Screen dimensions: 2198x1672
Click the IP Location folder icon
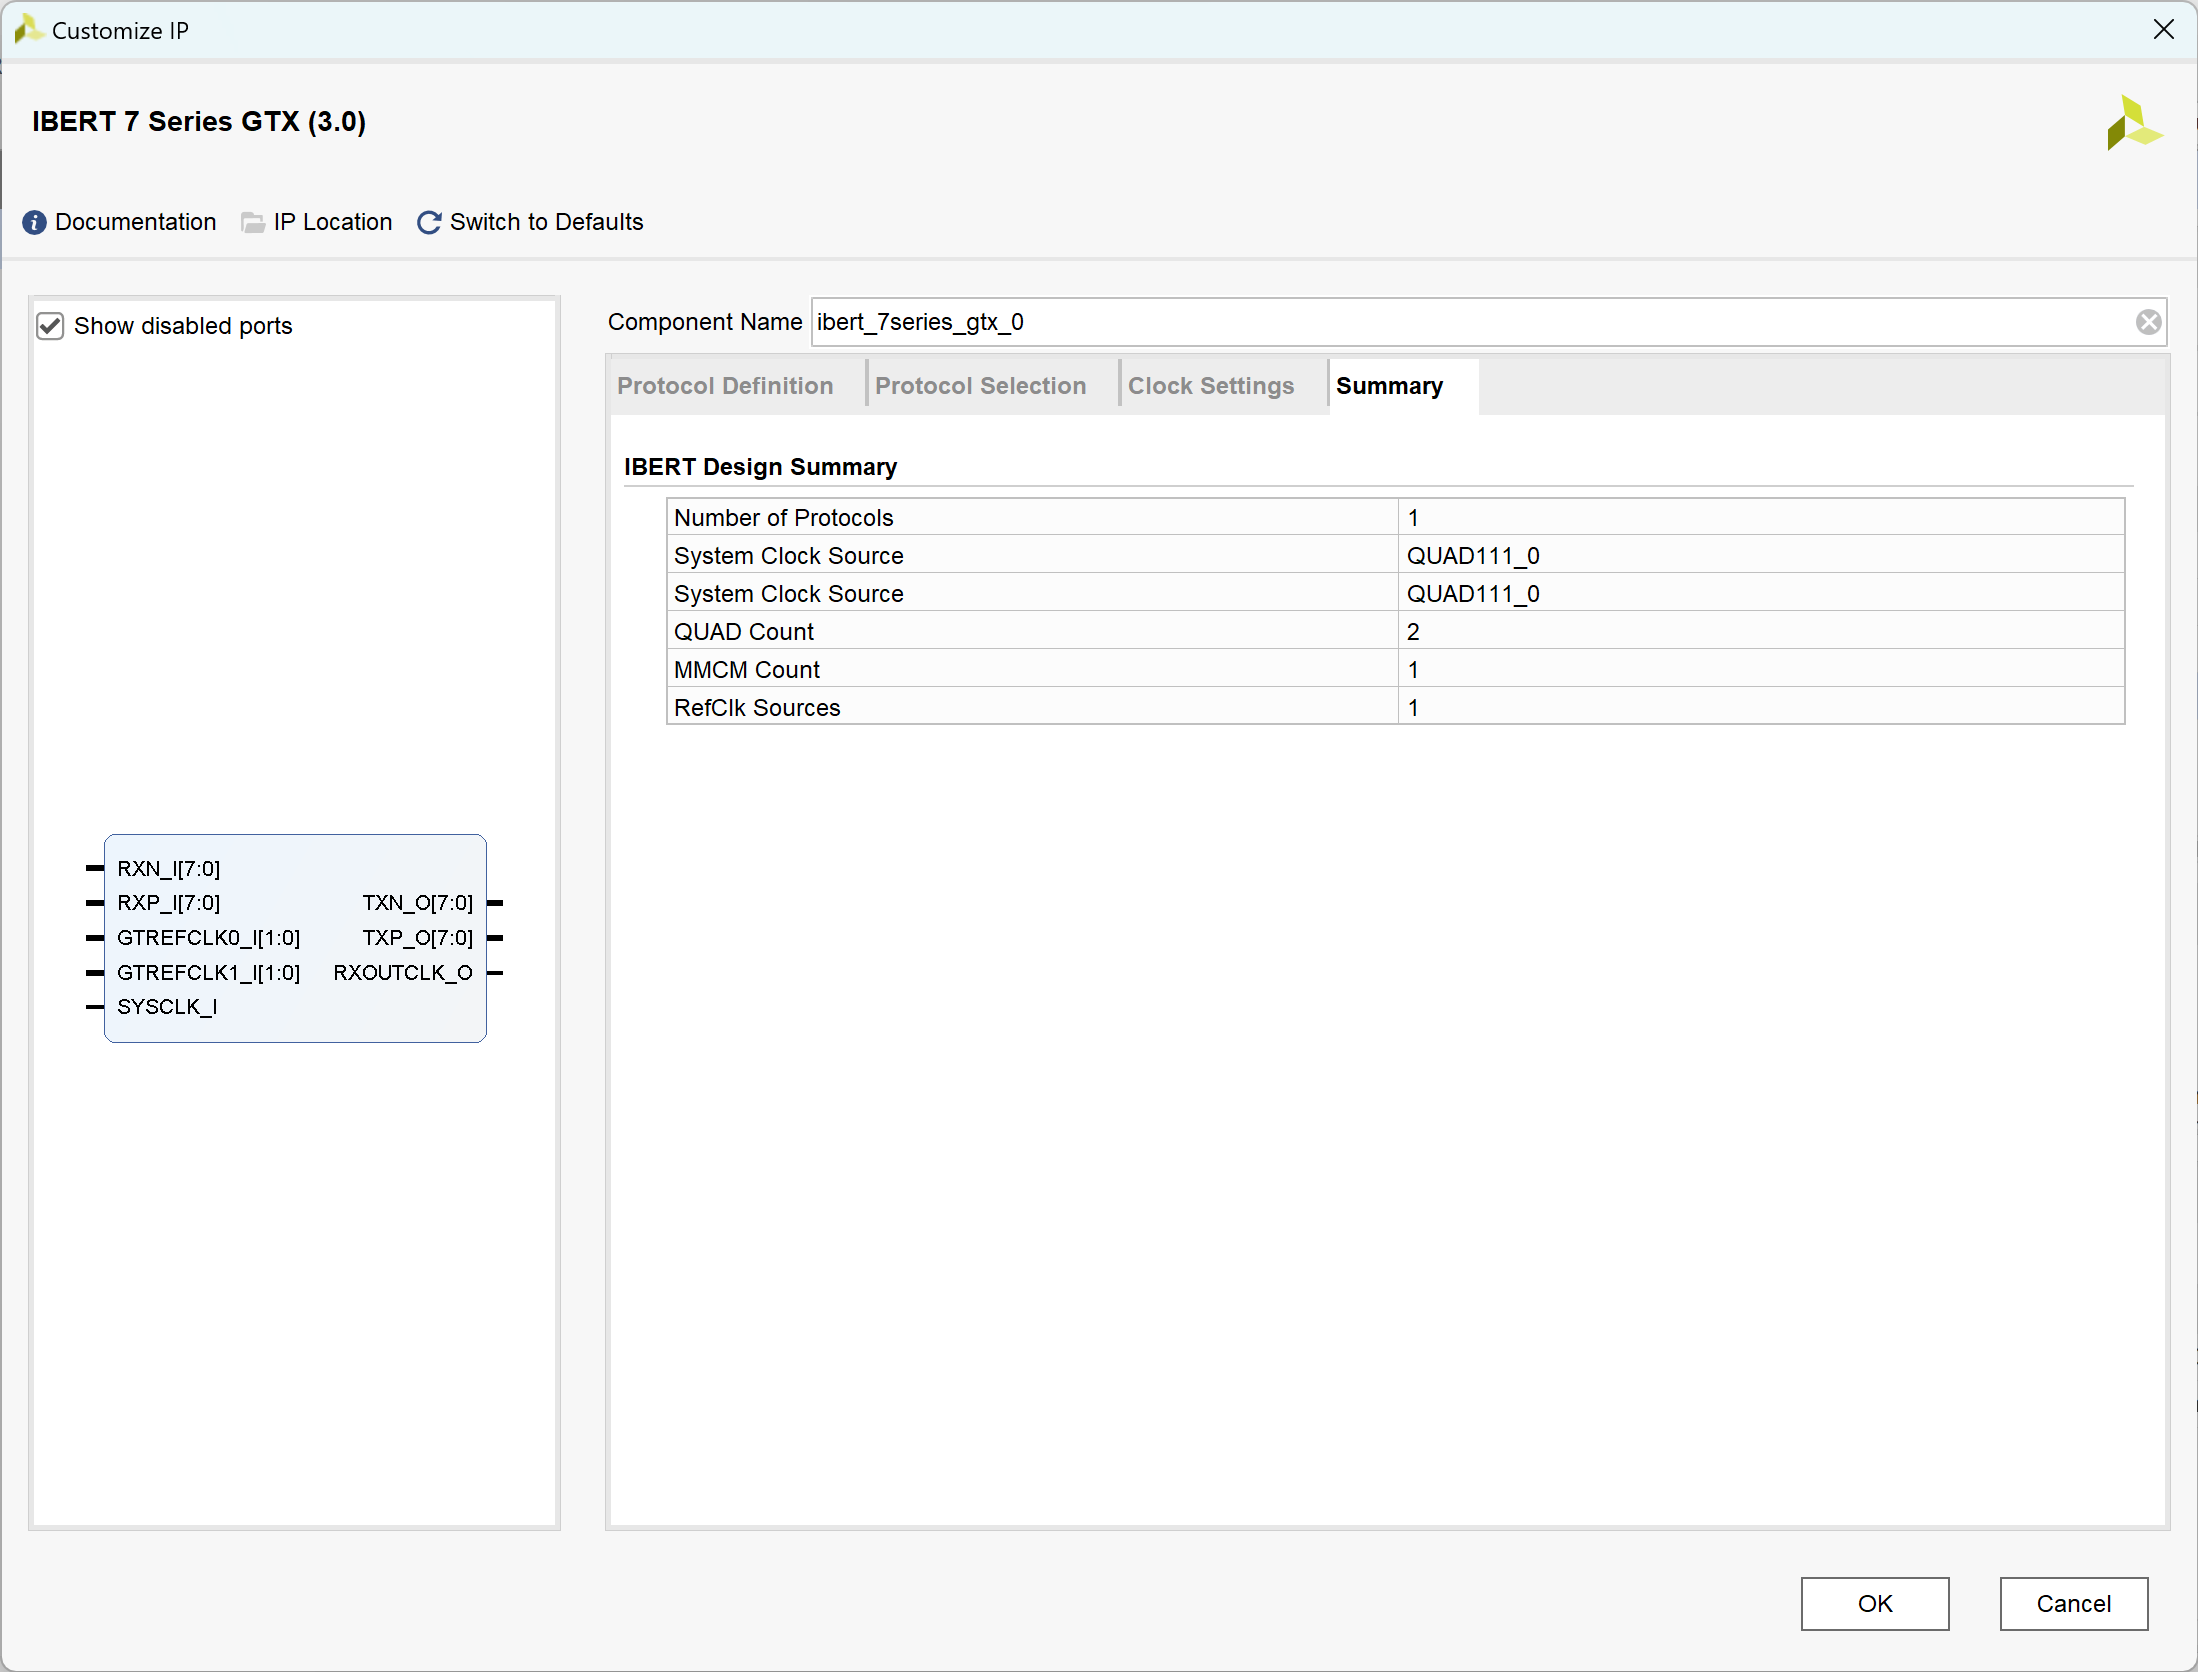pos(253,222)
